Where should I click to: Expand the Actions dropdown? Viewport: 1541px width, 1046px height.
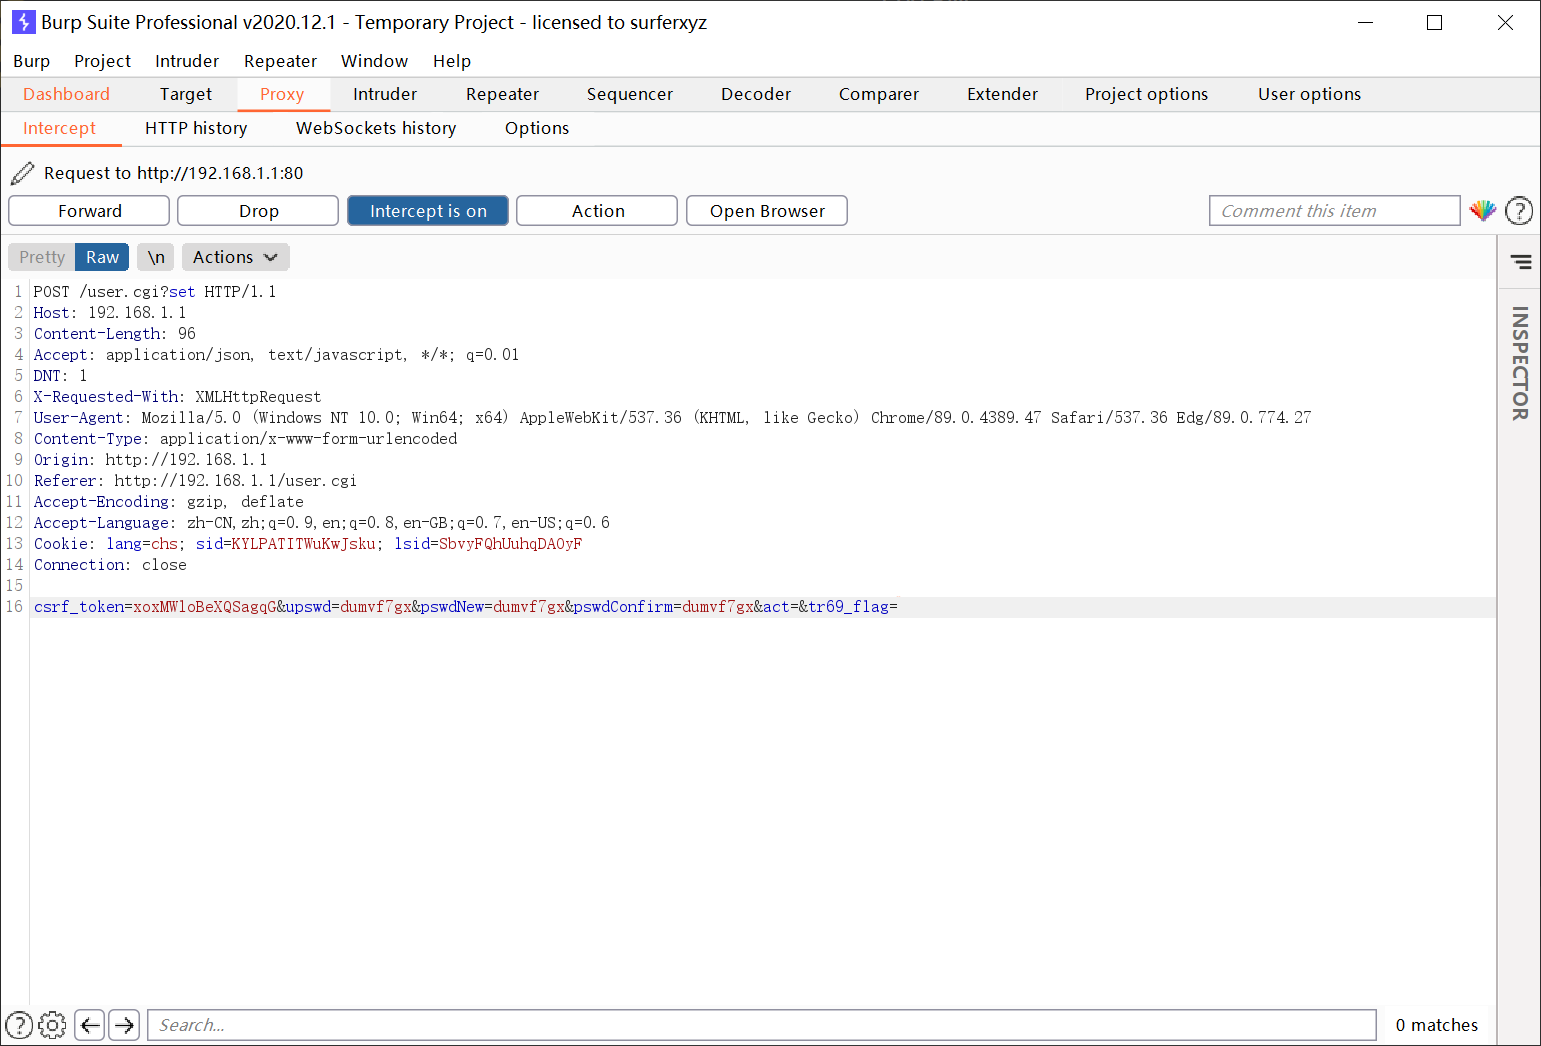(x=235, y=257)
